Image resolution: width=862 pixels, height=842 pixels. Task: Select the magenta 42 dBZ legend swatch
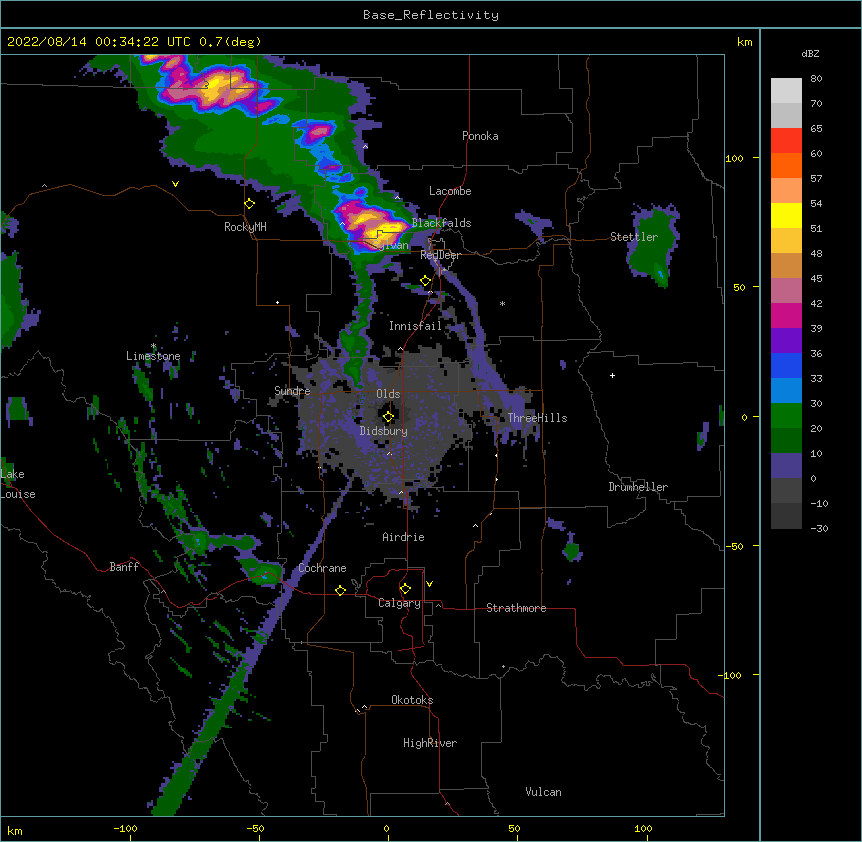(786, 315)
